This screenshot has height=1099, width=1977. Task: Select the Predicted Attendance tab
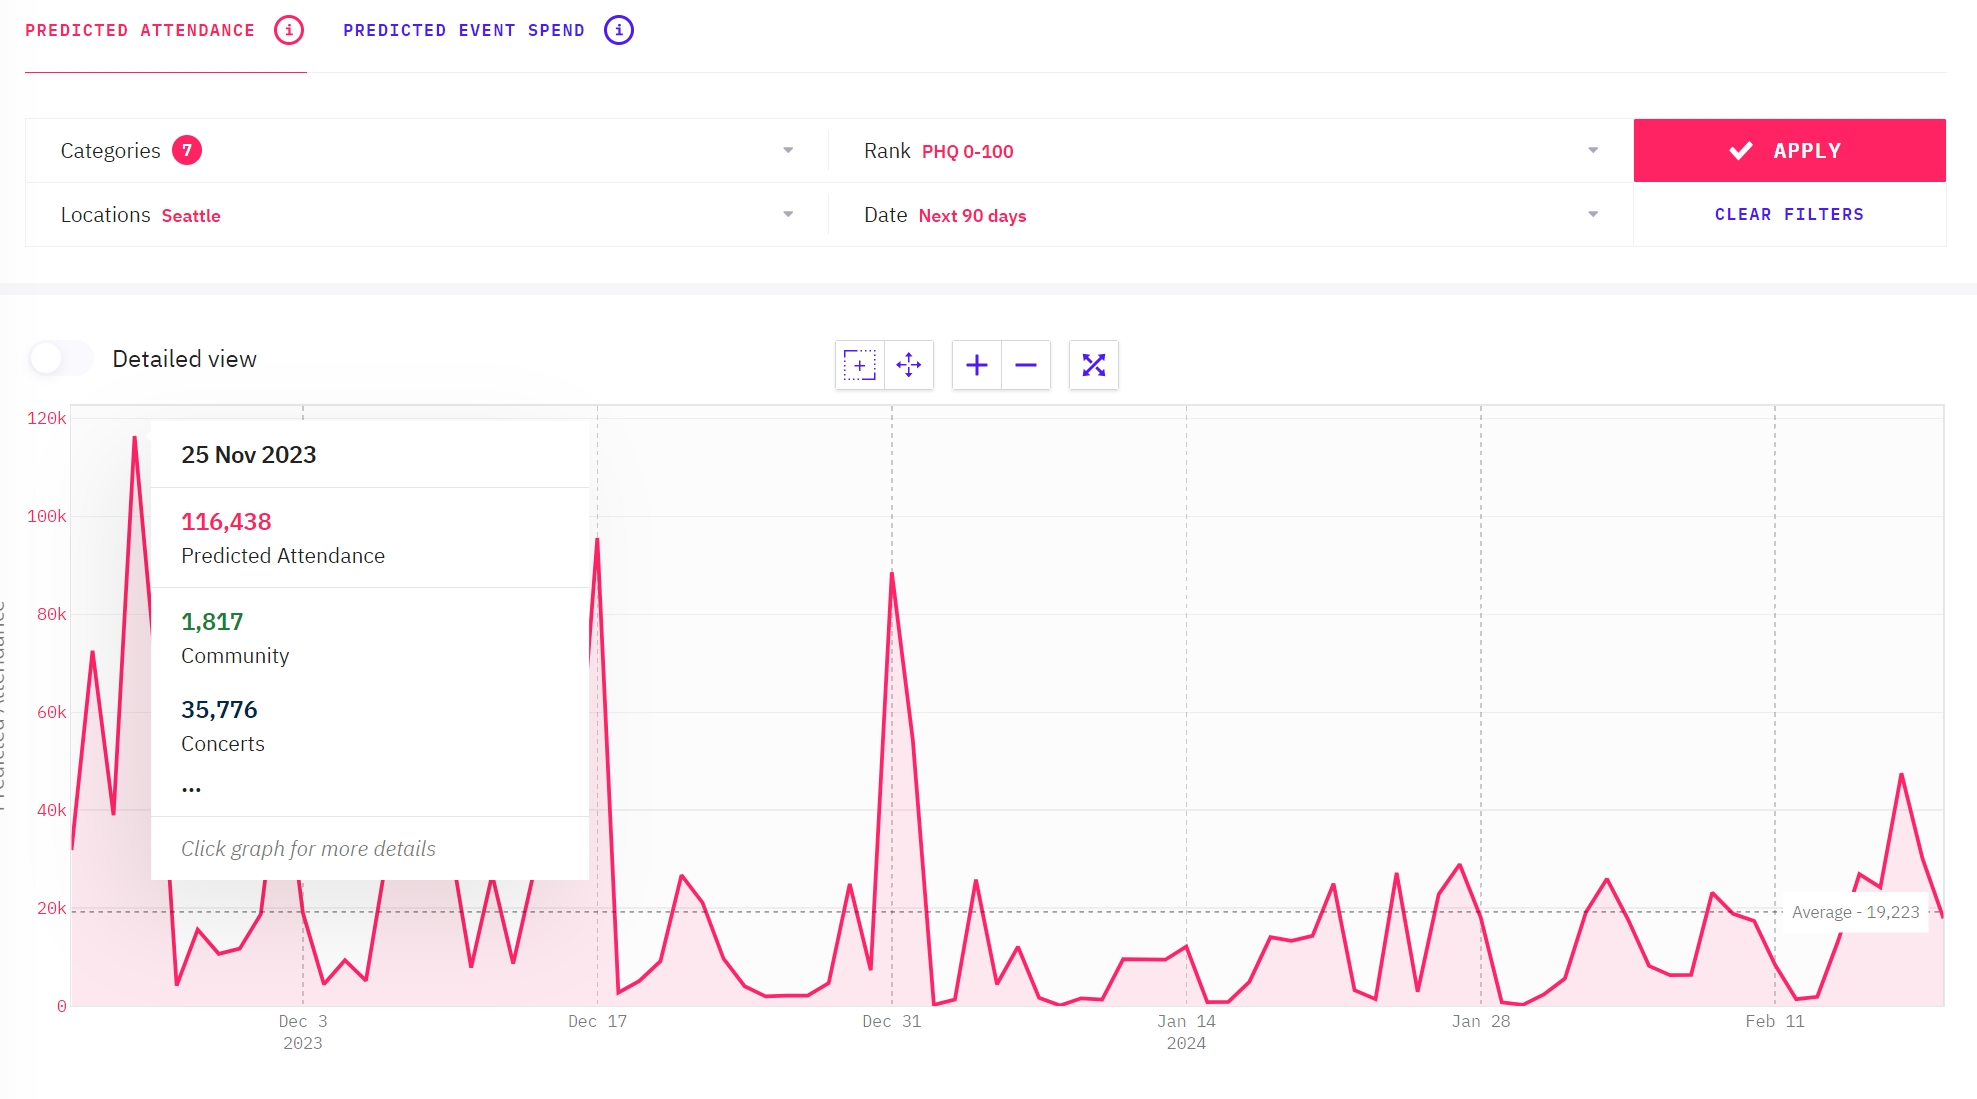click(x=140, y=30)
